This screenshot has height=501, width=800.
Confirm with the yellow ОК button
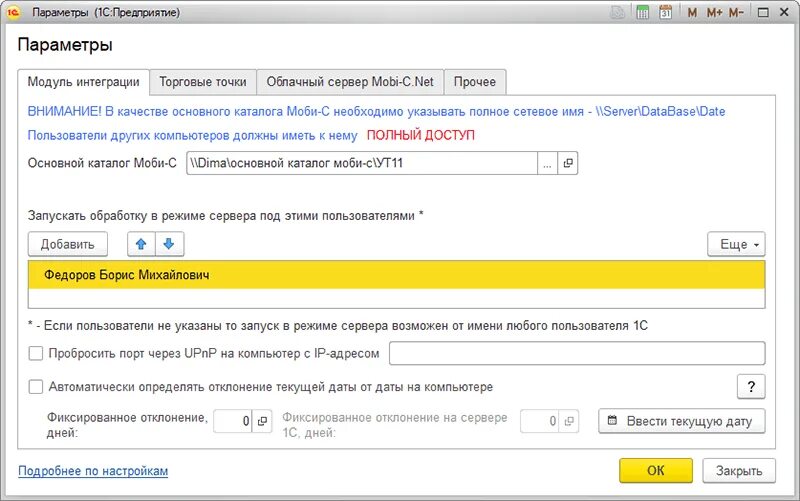pyautogui.click(x=656, y=470)
